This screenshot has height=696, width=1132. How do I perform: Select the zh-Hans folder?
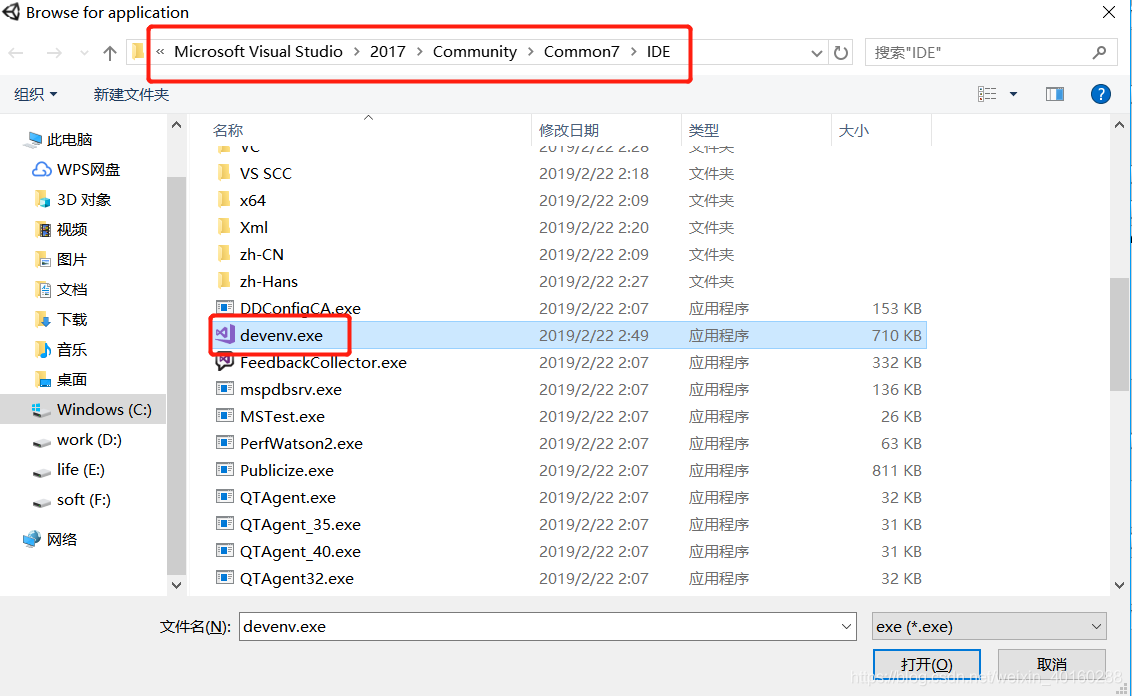[x=269, y=282]
